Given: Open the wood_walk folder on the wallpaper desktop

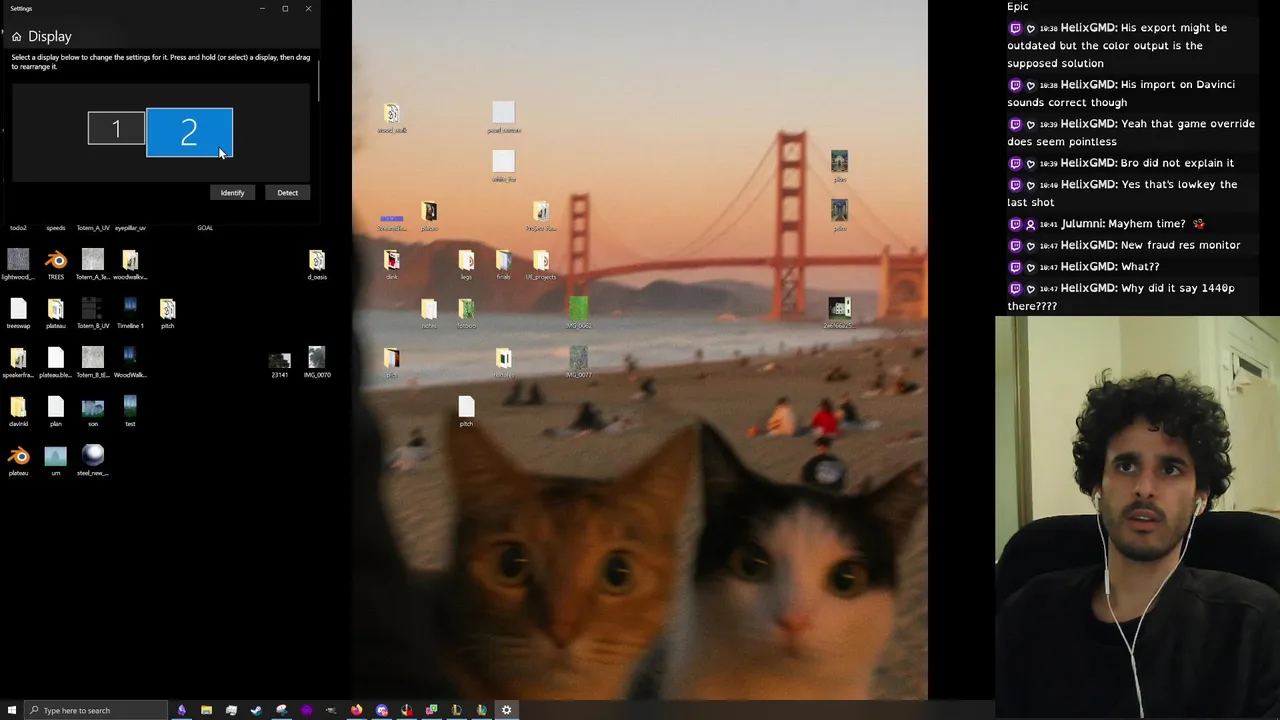Looking at the screenshot, I should (x=392, y=114).
